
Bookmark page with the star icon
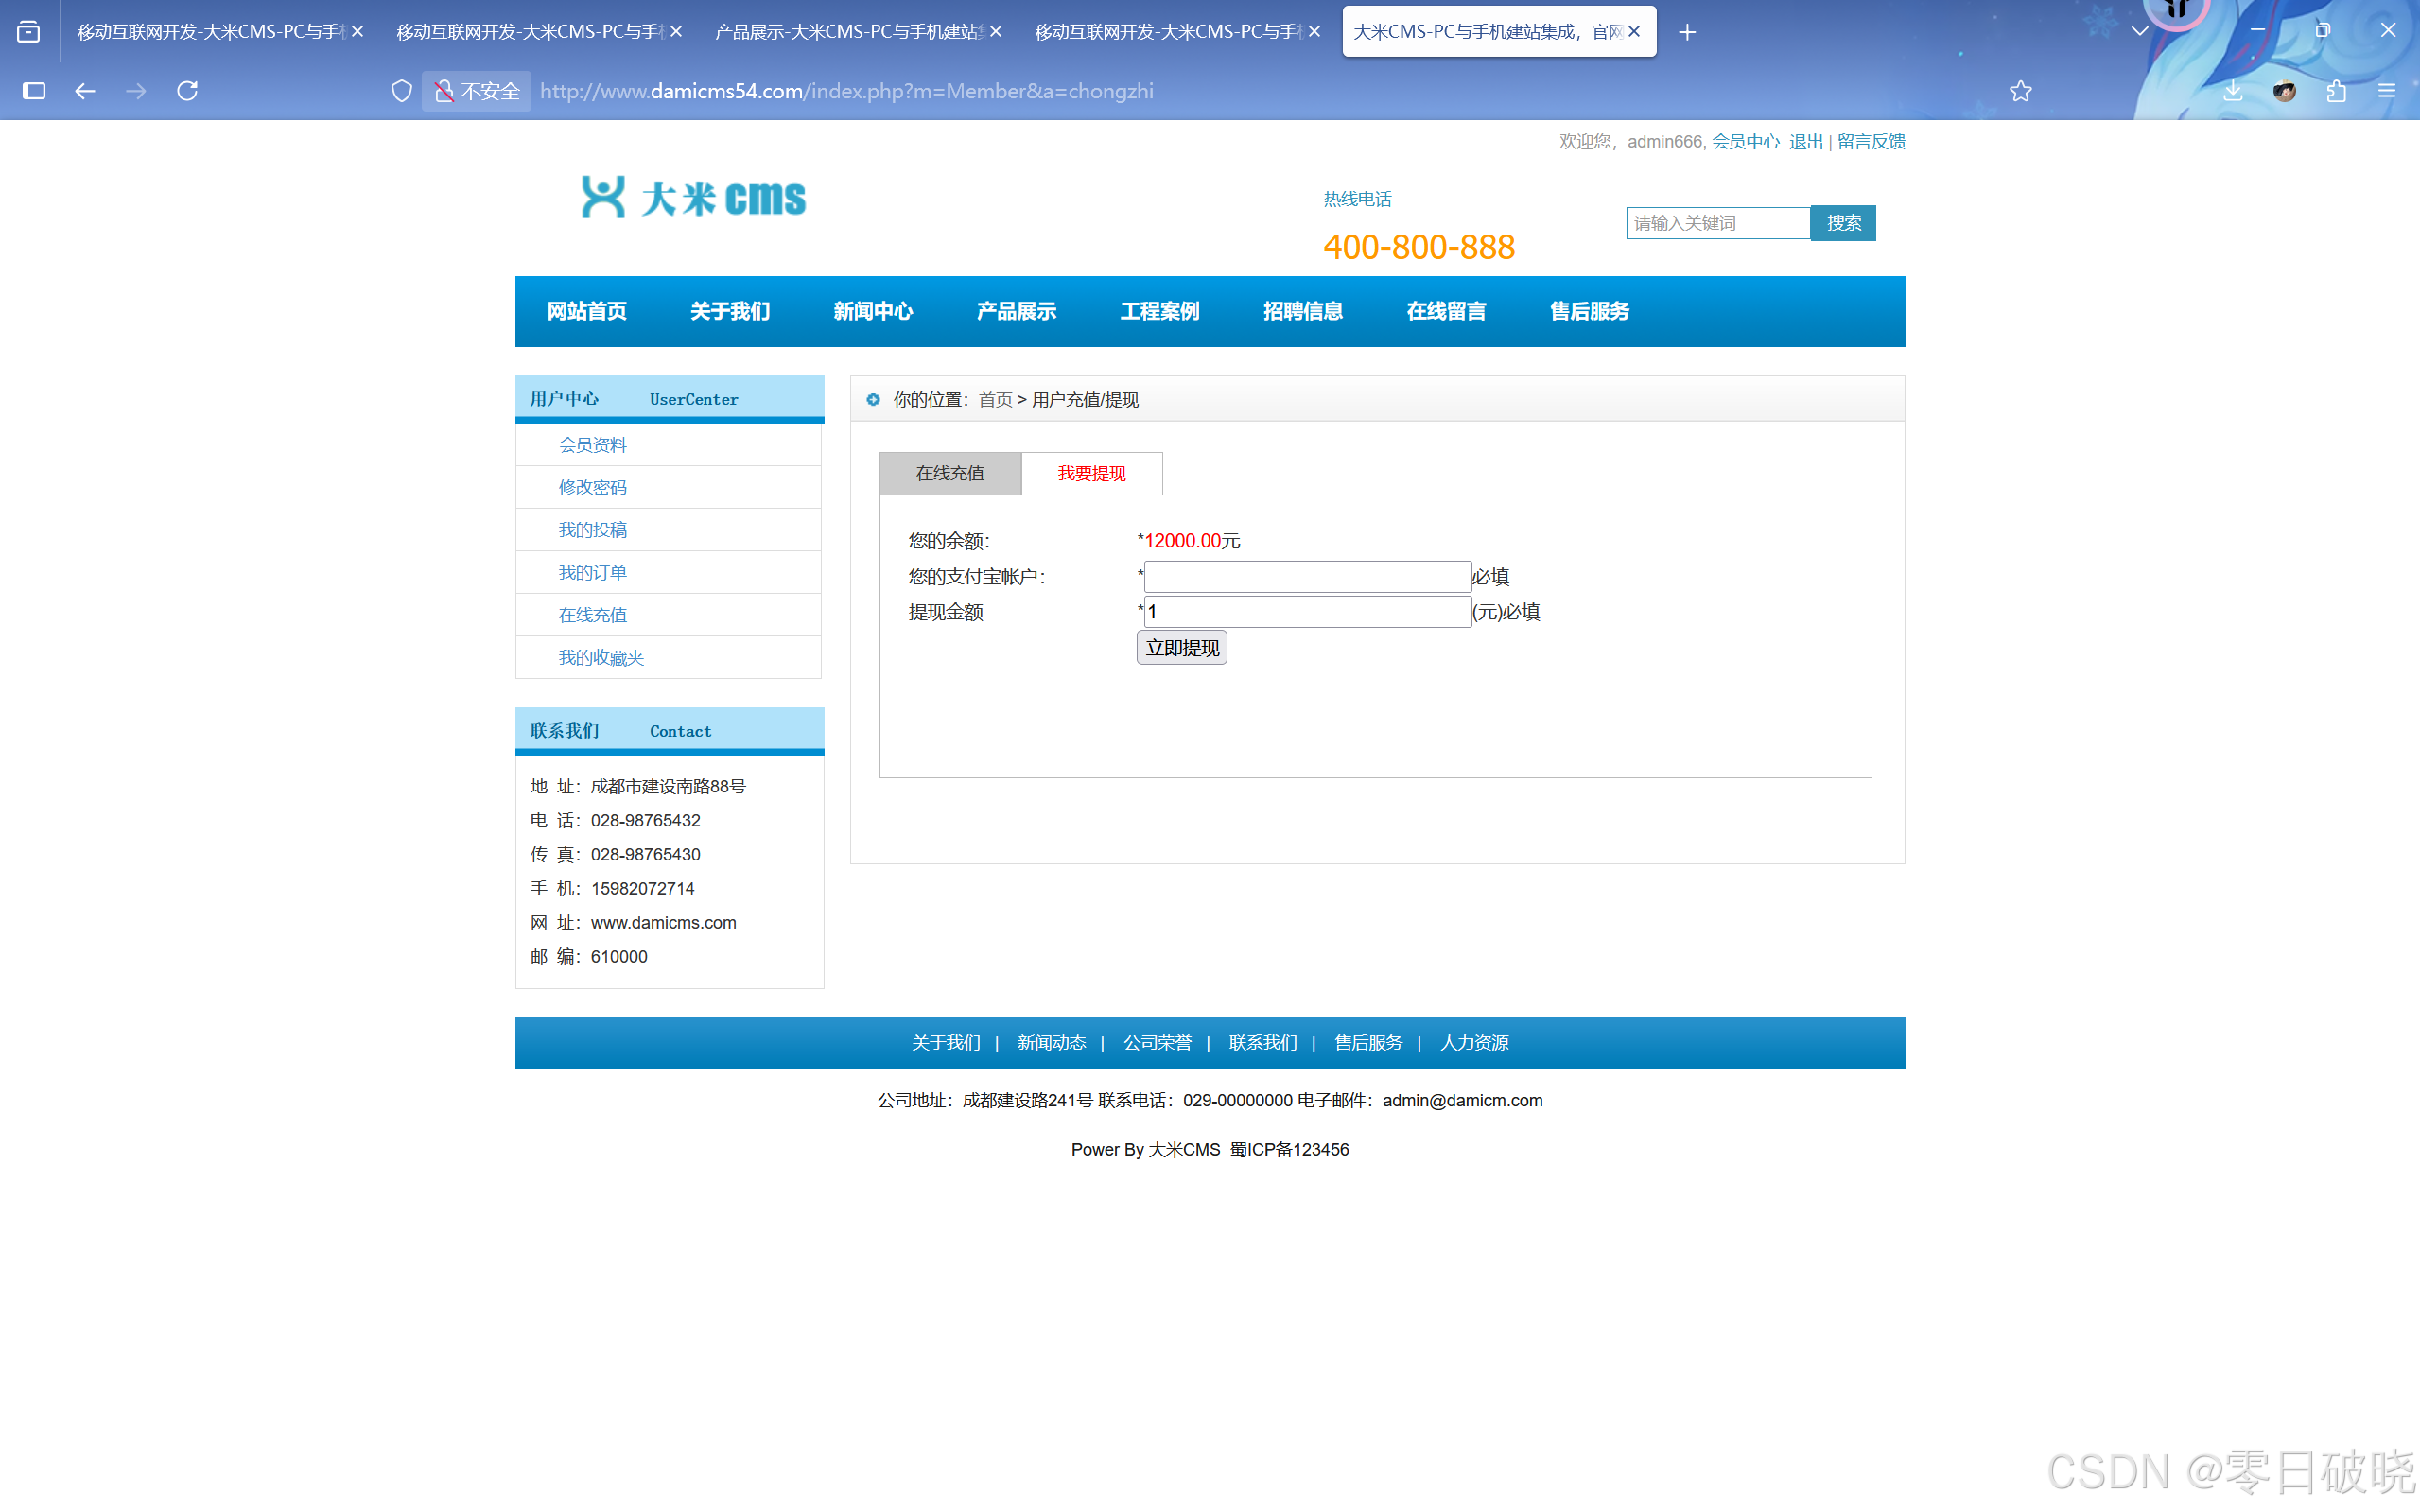[2020, 91]
